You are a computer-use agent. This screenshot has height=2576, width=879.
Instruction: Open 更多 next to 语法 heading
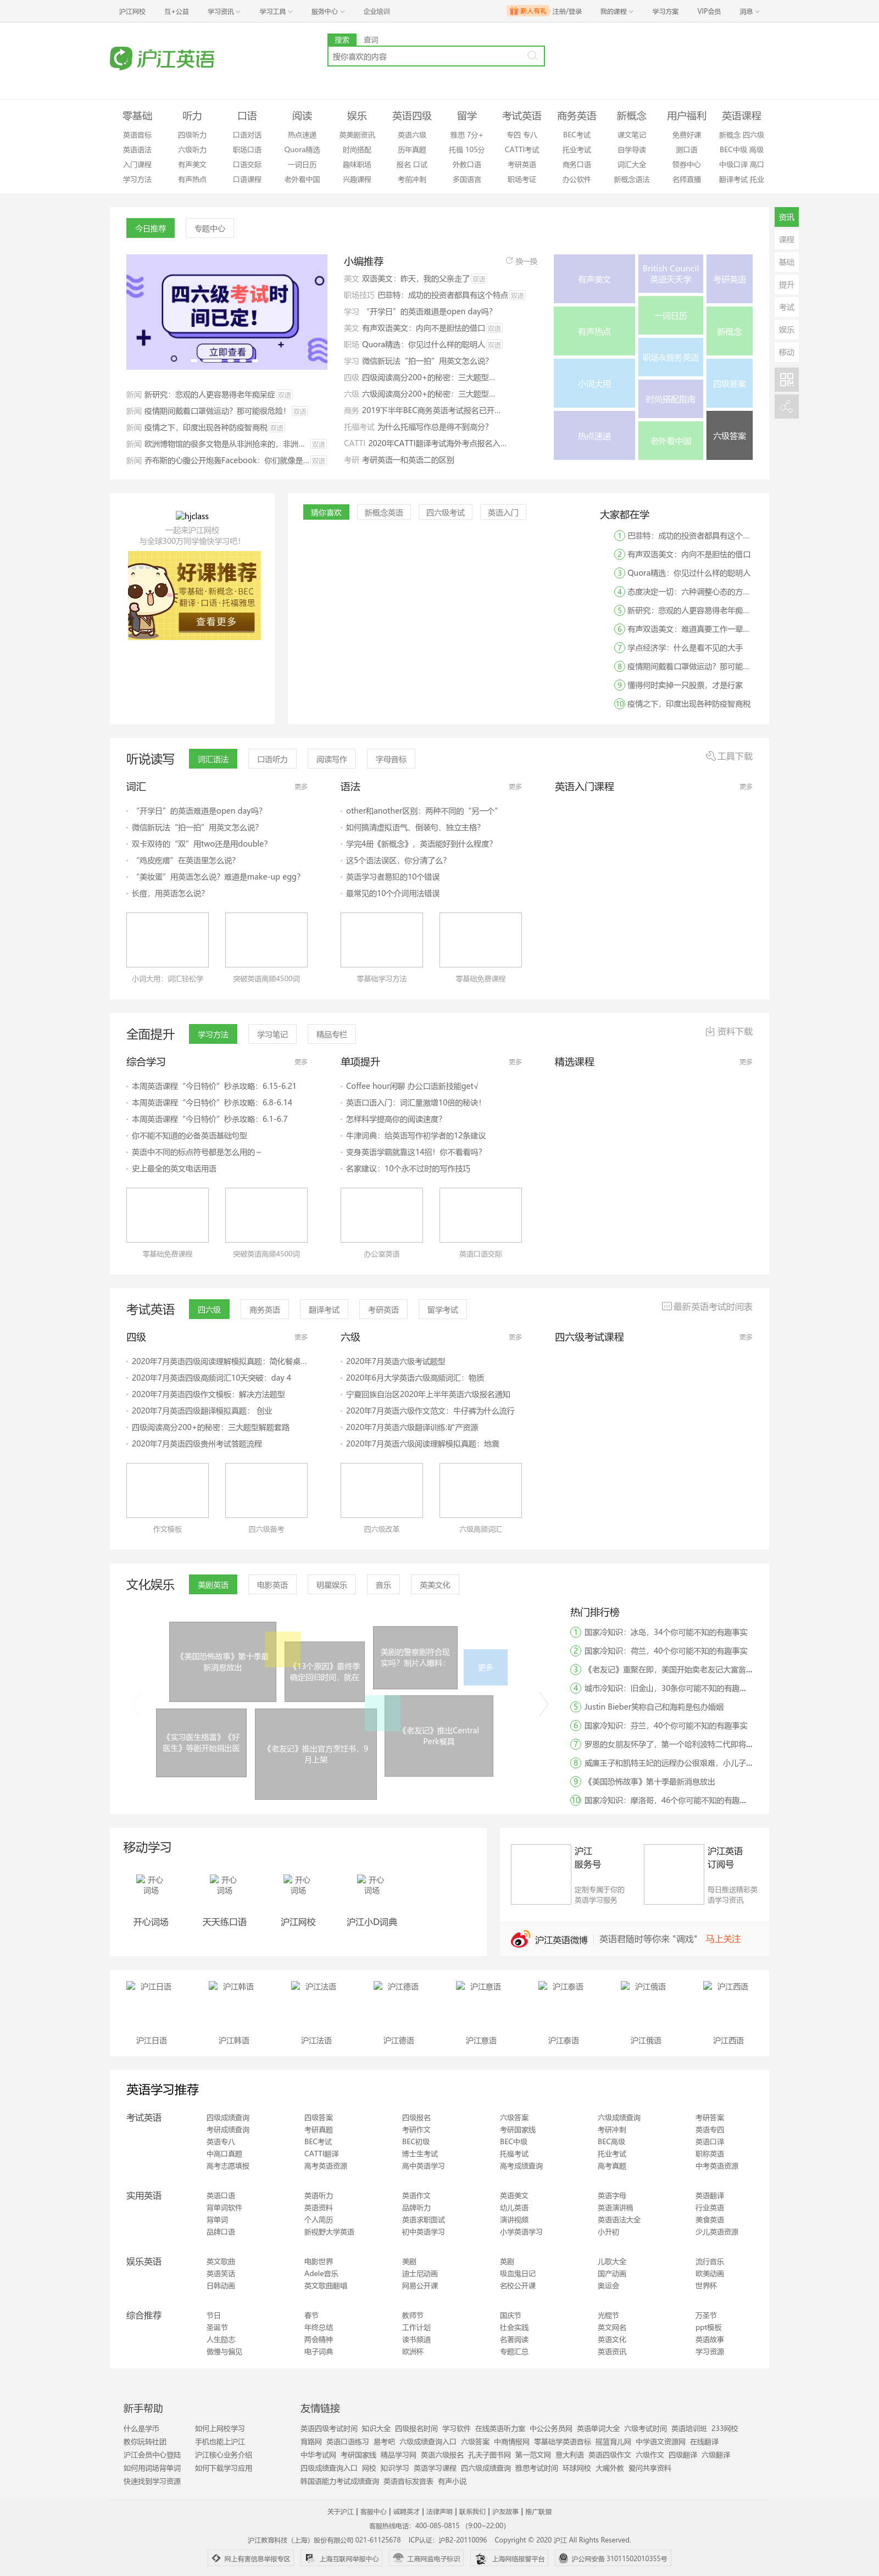pyautogui.click(x=515, y=787)
